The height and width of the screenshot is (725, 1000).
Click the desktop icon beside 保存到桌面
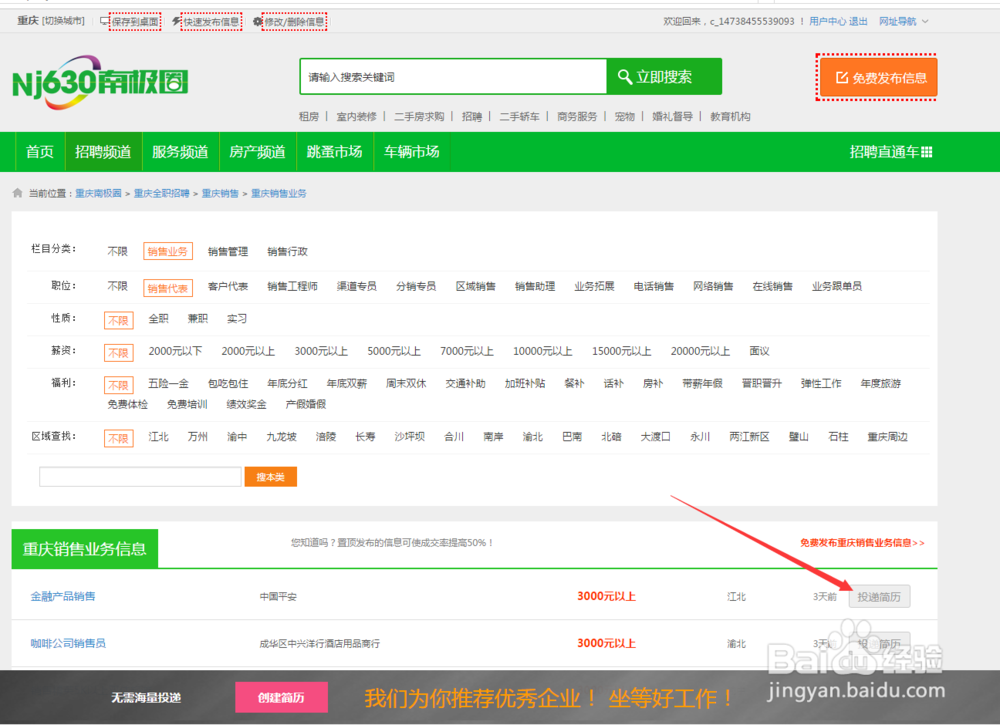[x=104, y=21]
